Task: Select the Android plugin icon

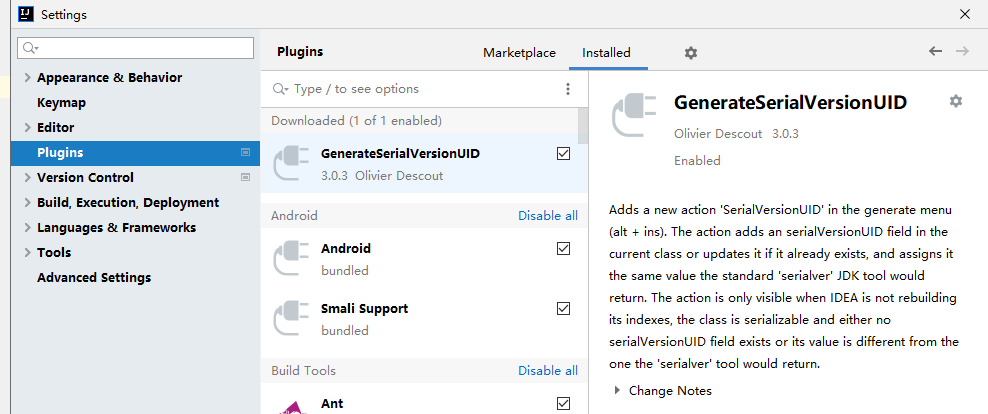Action: click(291, 258)
